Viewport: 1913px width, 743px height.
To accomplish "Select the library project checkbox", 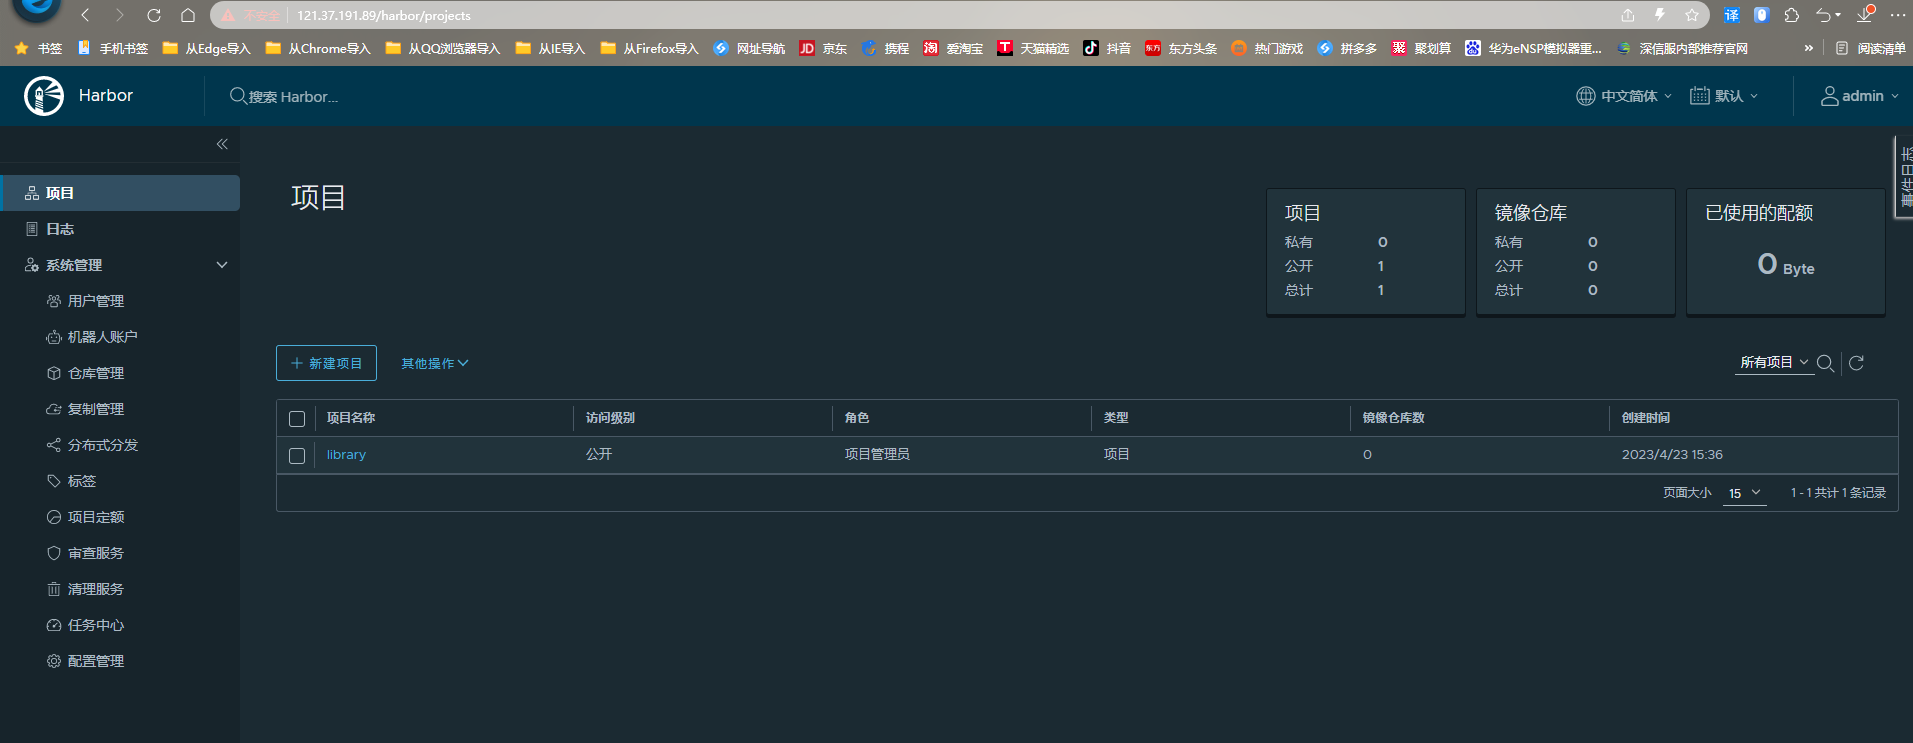I will (297, 455).
